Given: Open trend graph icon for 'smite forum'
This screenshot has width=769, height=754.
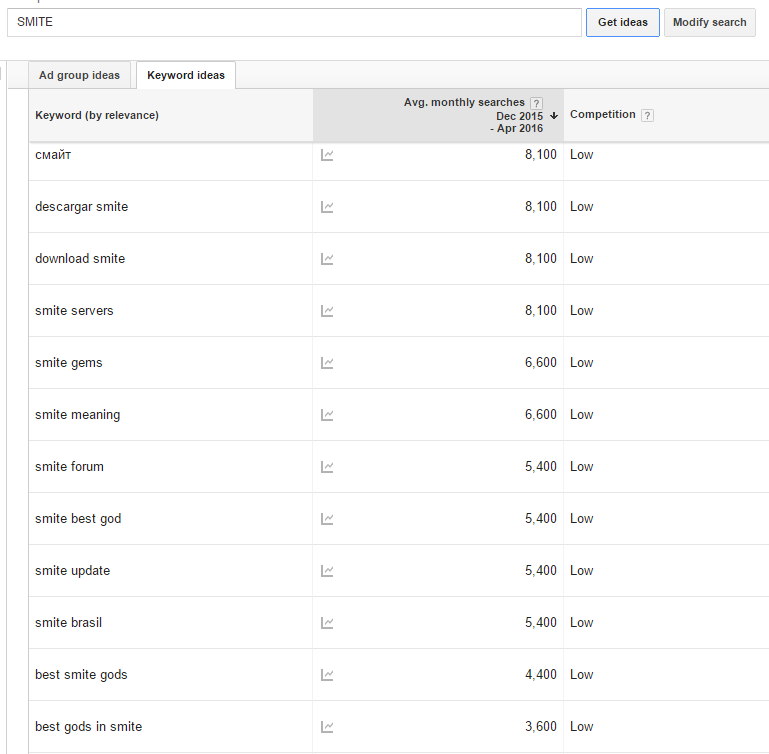Looking at the screenshot, I should pos(327,467).
